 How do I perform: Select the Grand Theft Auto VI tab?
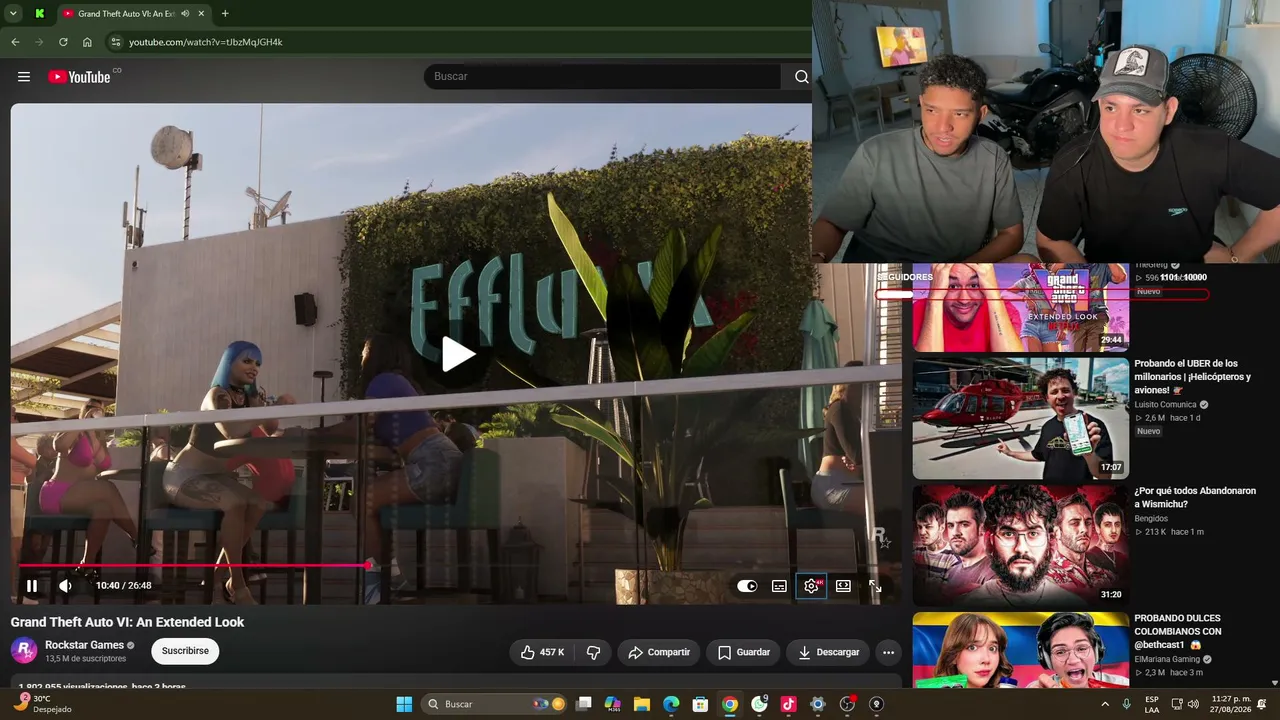(x=126, y=14)
